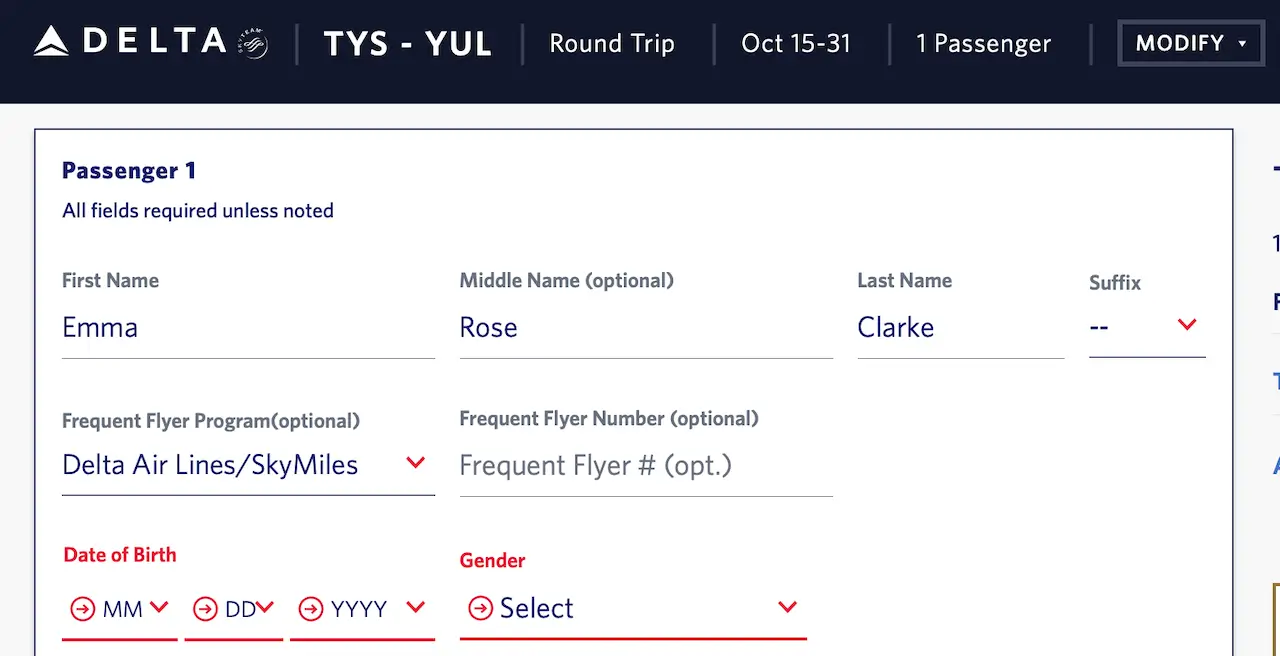Image resolution: width=1280 pixels, height=656 pixels.
Task: Click Round Trip in the header bar
Action: coord(612,44)
